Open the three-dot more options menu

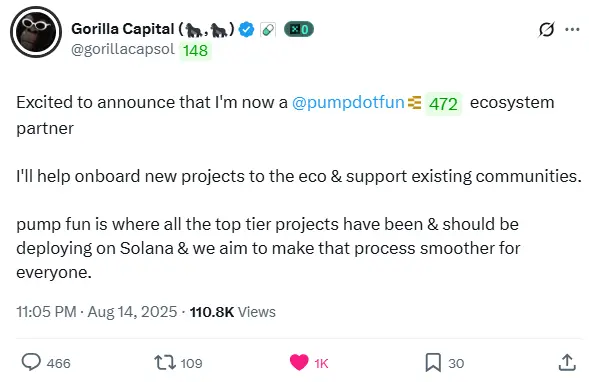[572, 29]
